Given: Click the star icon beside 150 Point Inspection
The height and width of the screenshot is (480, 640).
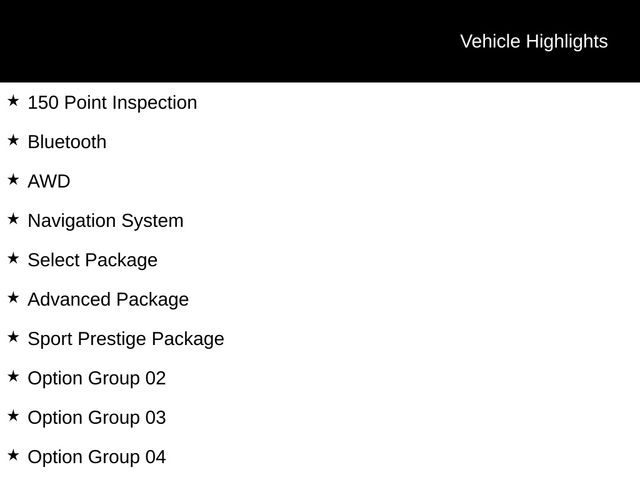Looking at the screenshot, I should [x=13, y=101].
